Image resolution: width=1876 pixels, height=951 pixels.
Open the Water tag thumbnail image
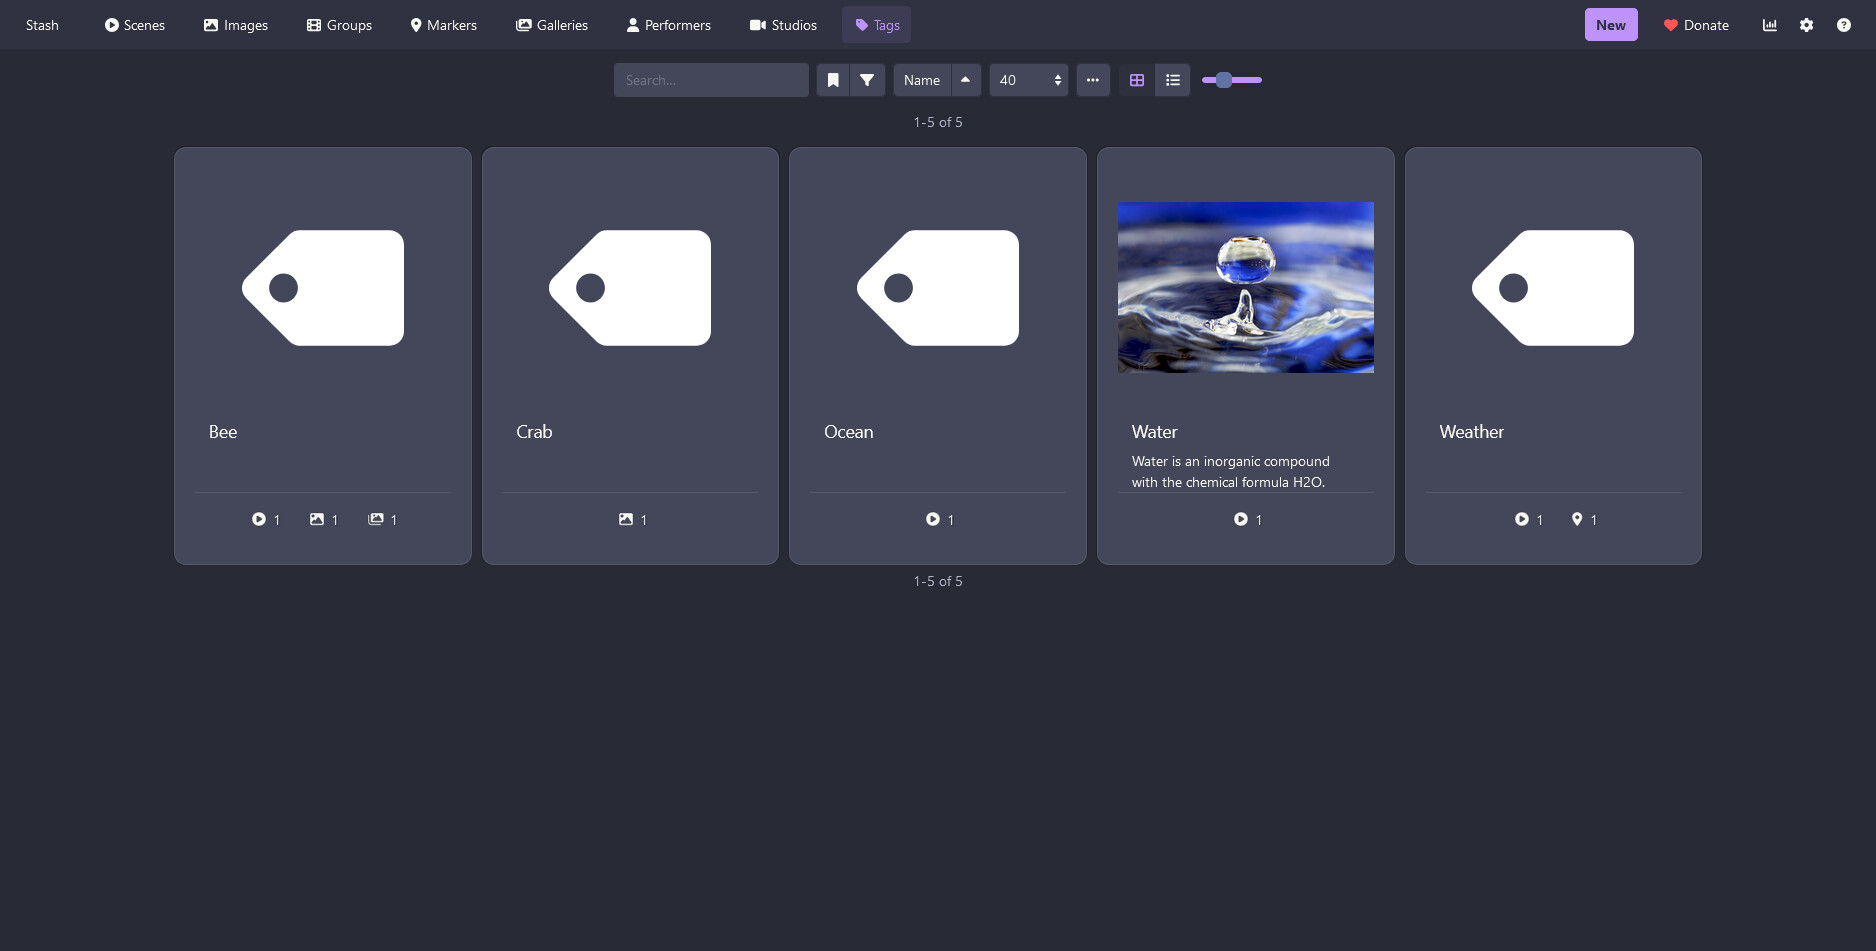pyautogui.click(x=1245, y=287)
